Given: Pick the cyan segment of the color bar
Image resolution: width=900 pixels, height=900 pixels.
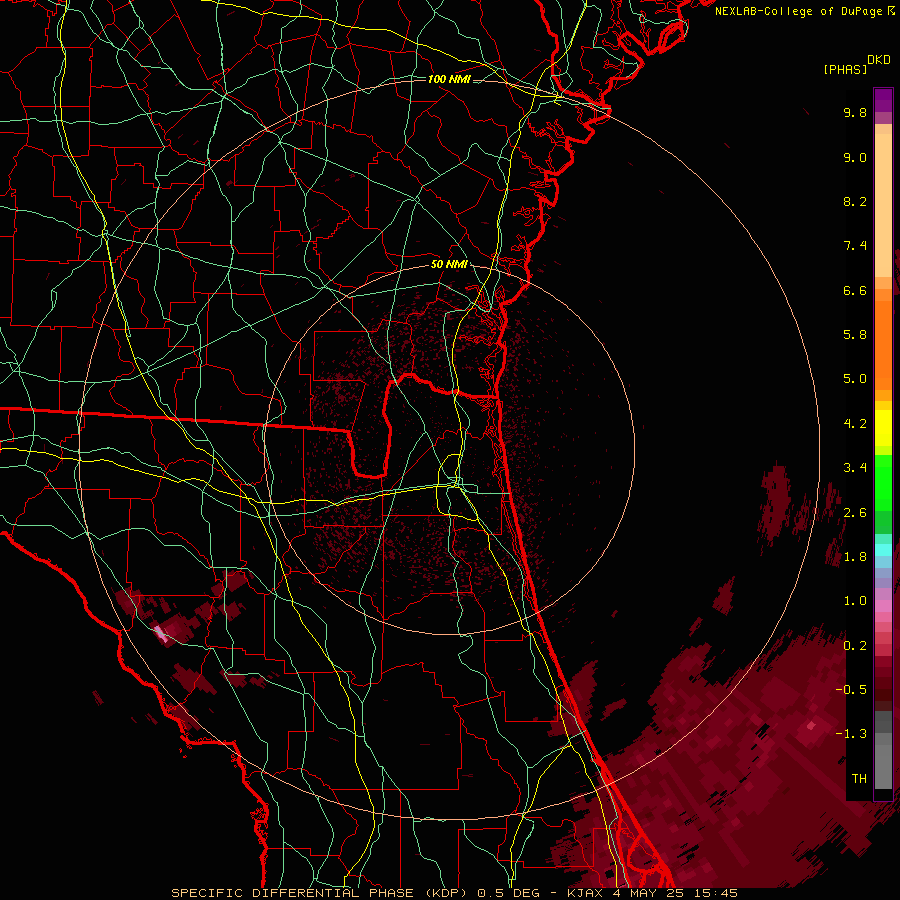Looking at the screenshot, I should pyautogui.click(x=883, y=550).
